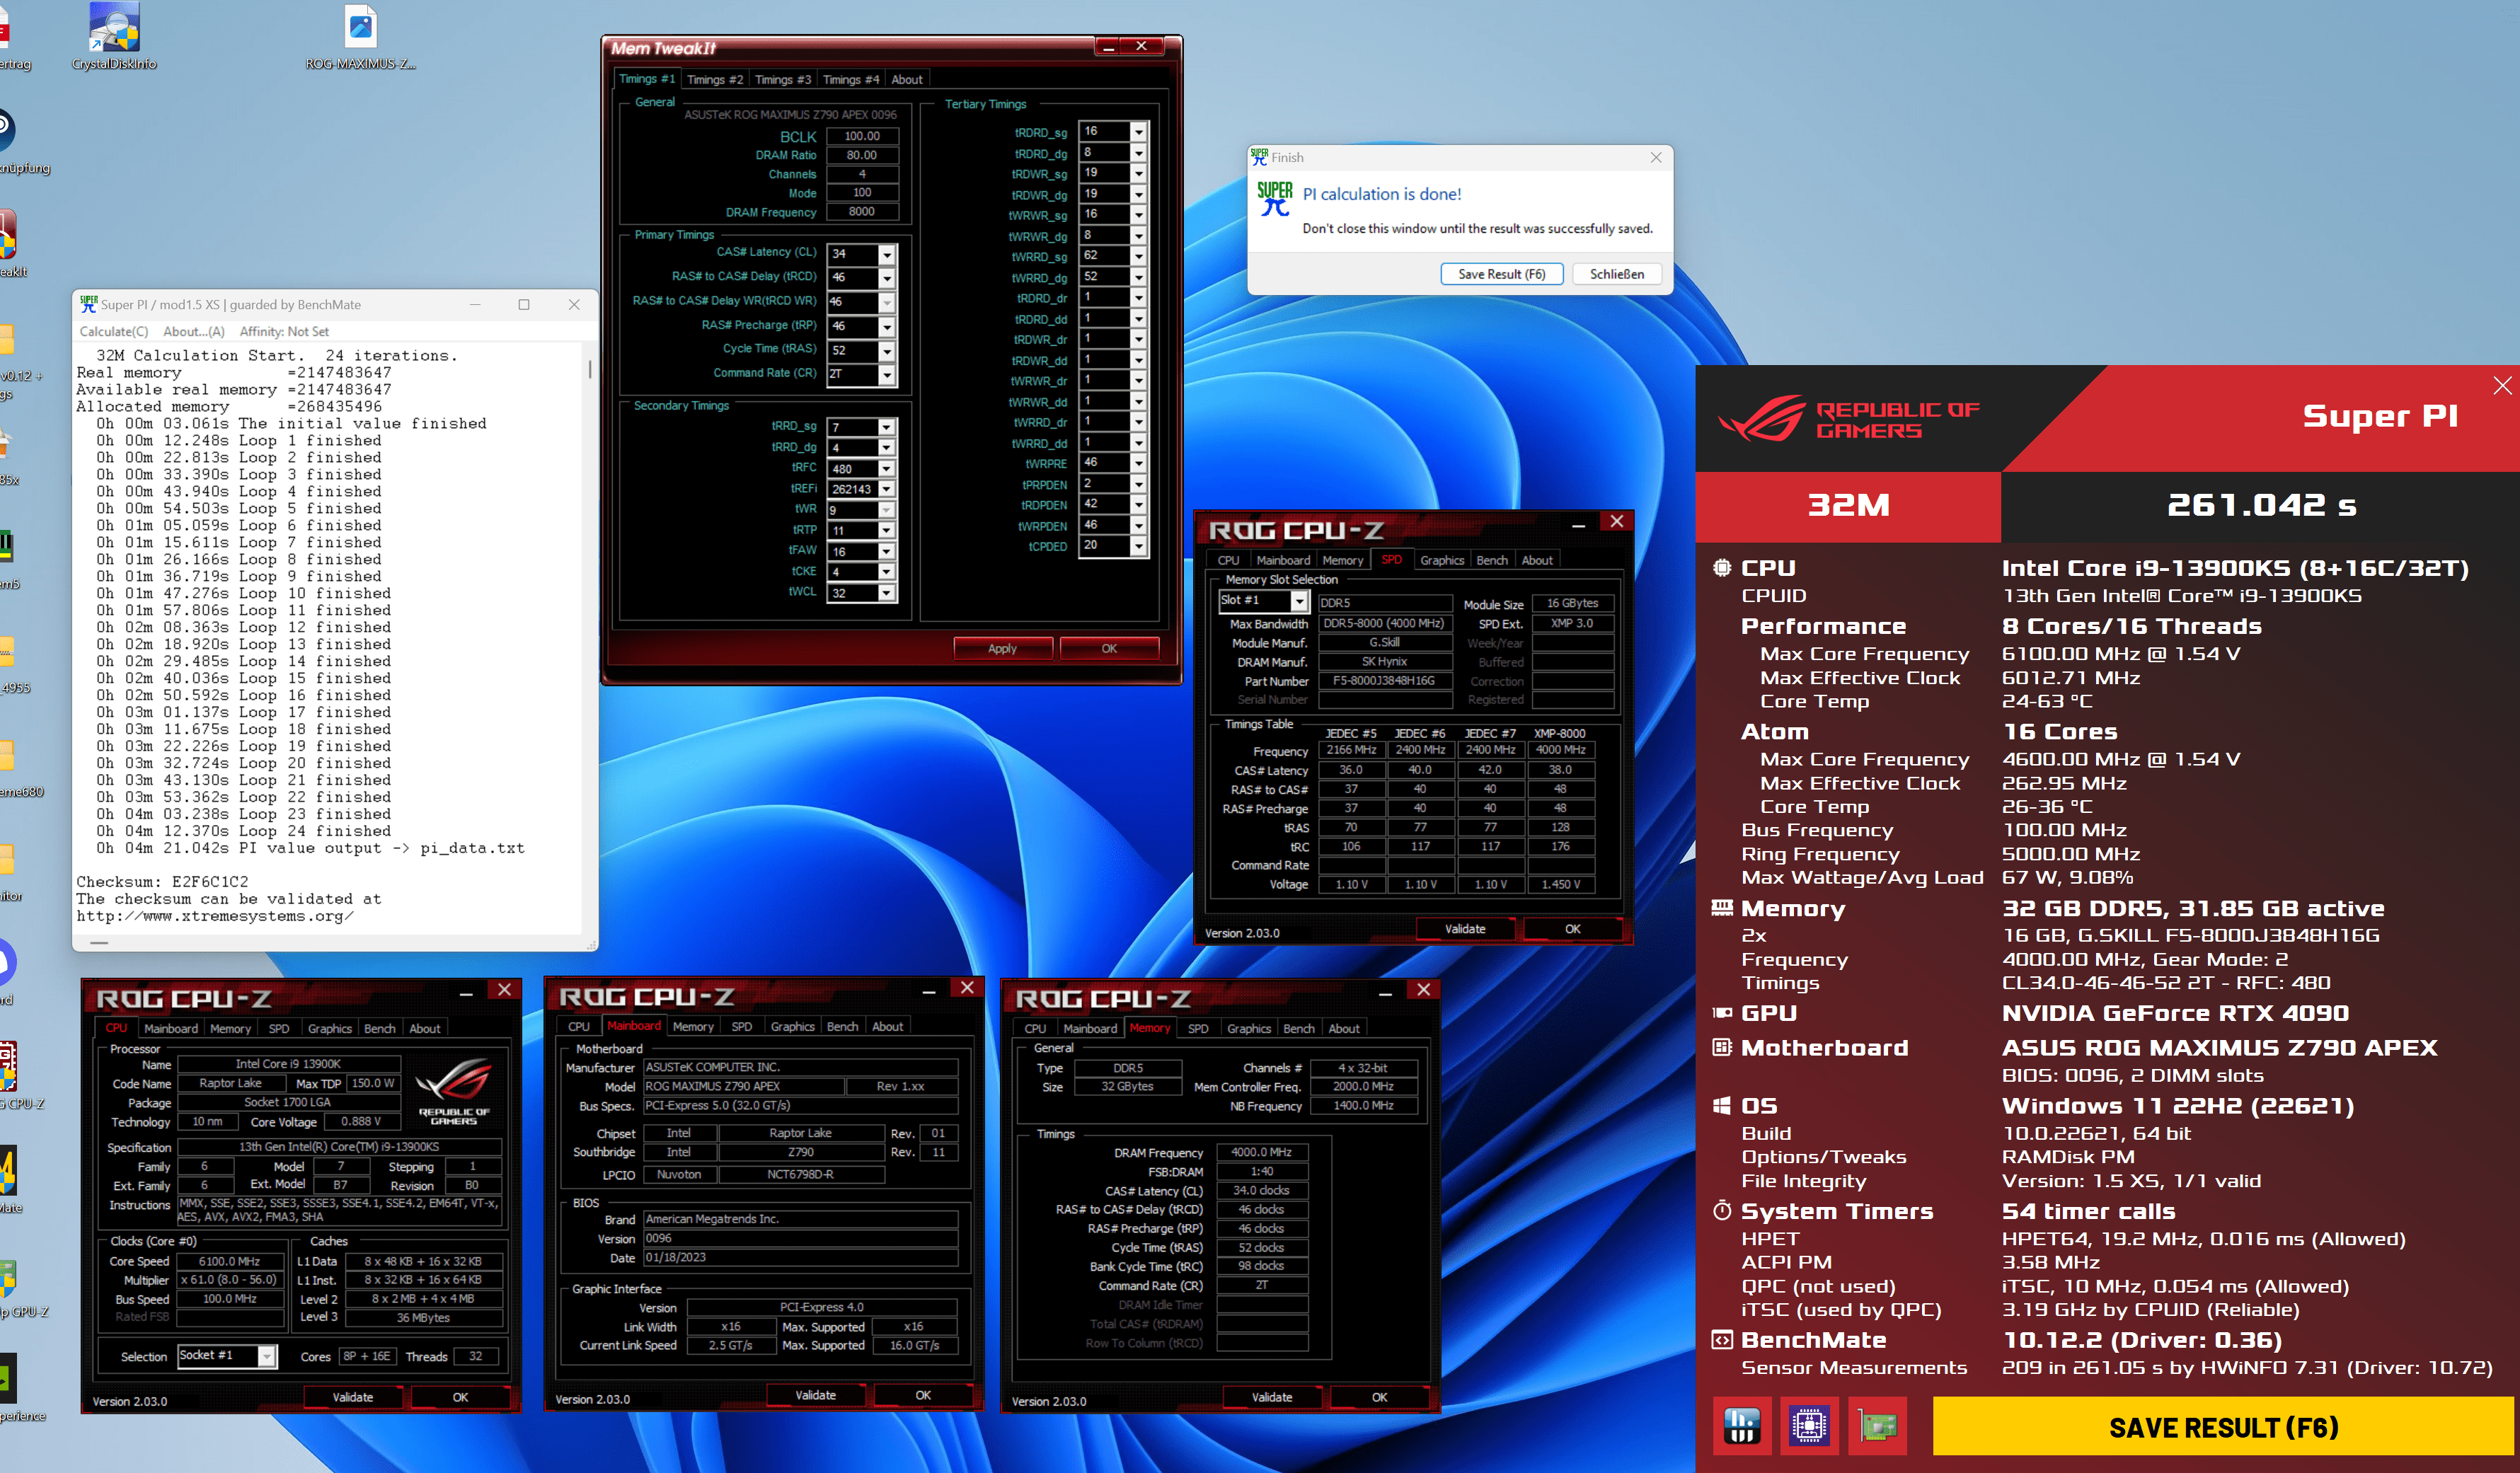This screenshot has height=1473, width=2520.
Task: Click ROG logo in CPU-Z Processor window
Action: pyautogui.click(x=454, y=1090)
